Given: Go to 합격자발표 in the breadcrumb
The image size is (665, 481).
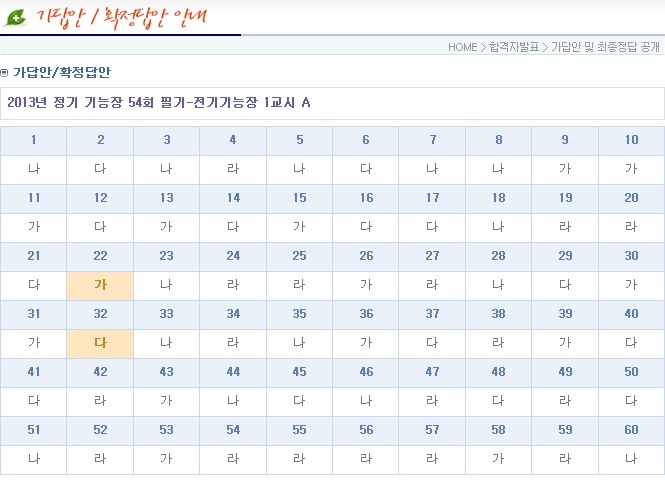Looking at the screenshot, I should [x=514, y=47].
